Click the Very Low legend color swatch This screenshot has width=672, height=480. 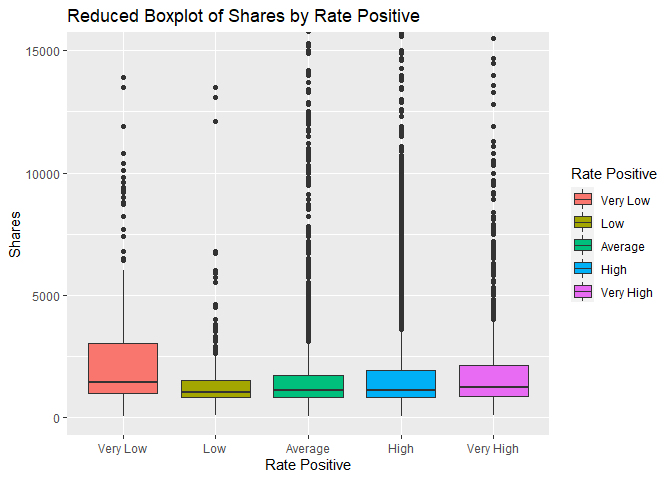(x=584, y=200)
